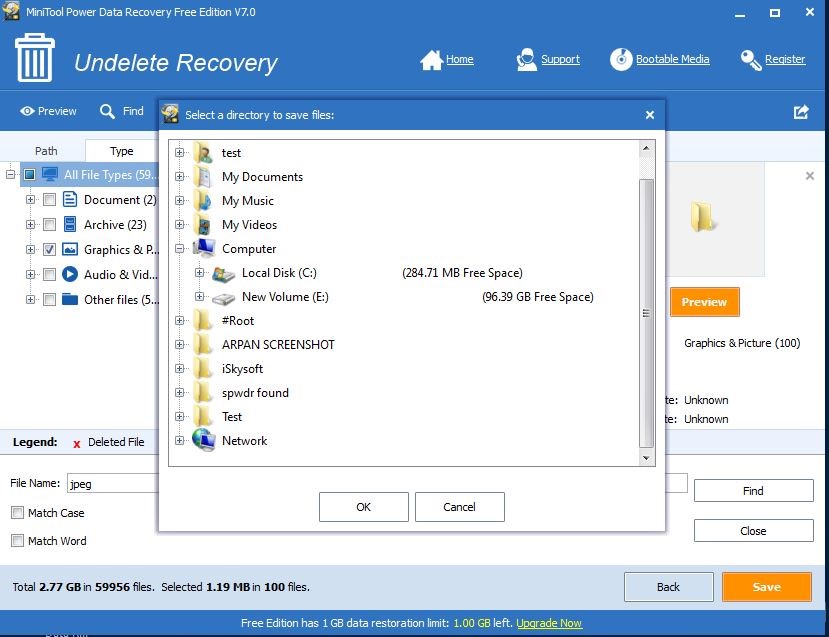The image size is (829, 637).
Task: Click the Back button
Action: (x=668, y=587)
